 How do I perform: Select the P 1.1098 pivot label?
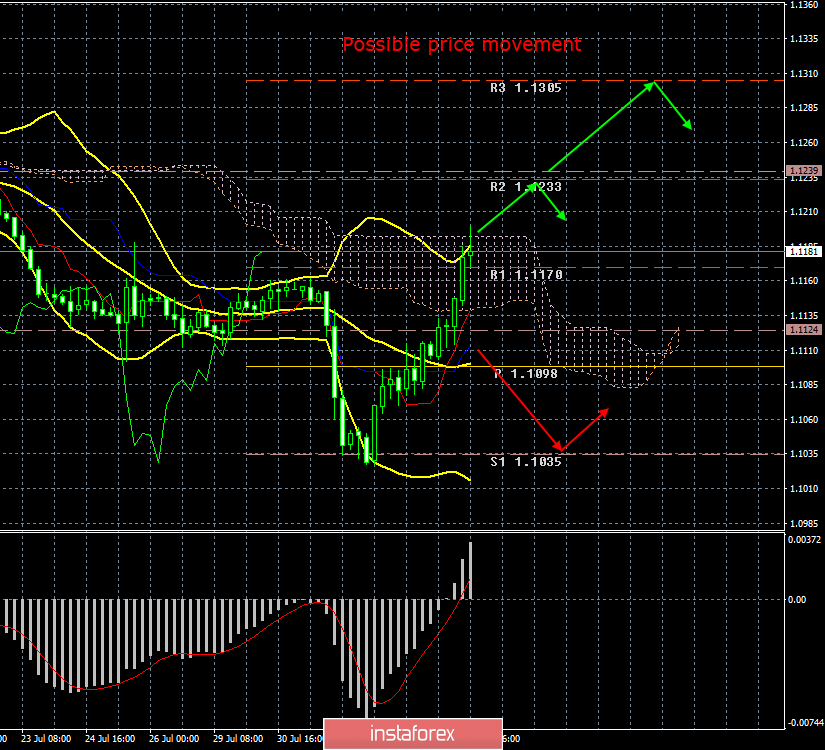click(x=525, y=374)
